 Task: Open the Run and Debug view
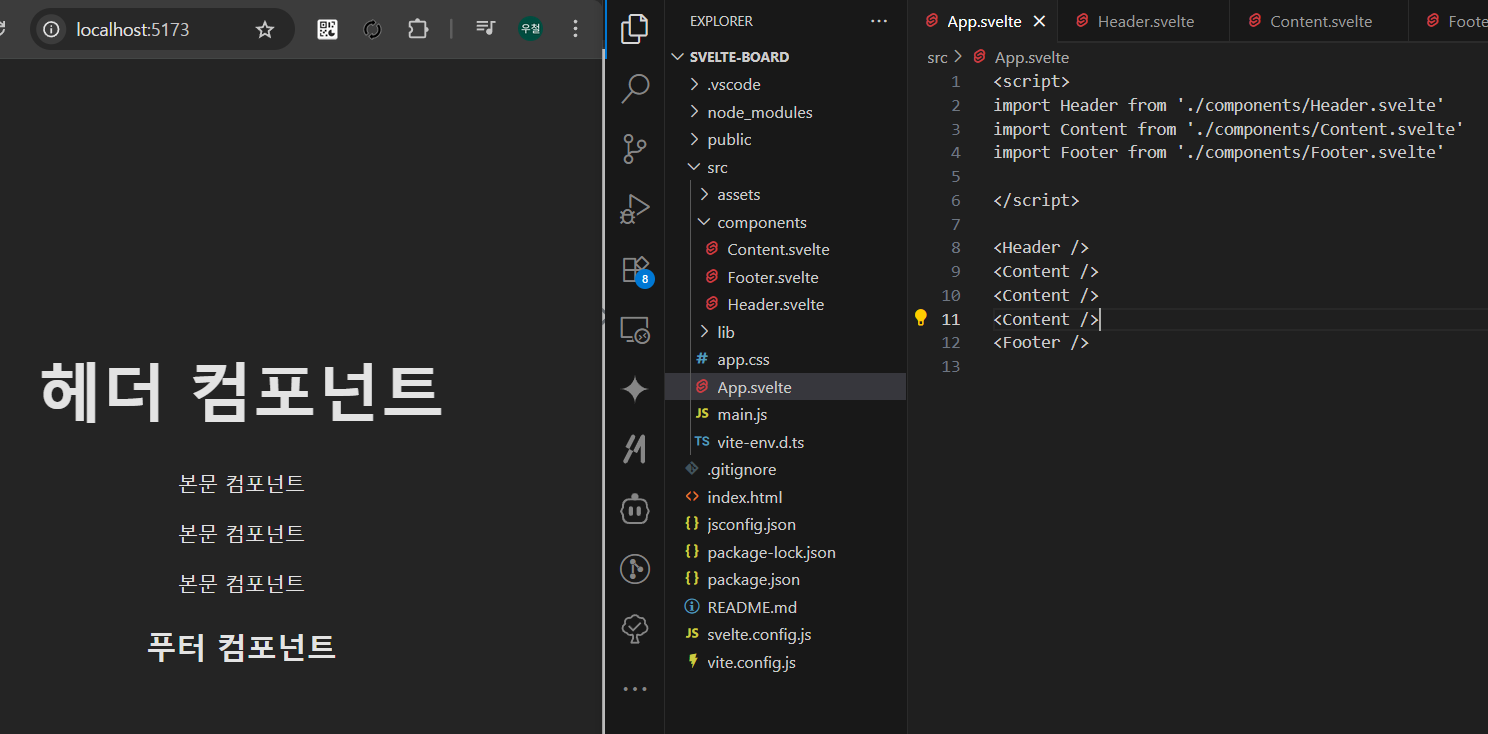[635, 209]
